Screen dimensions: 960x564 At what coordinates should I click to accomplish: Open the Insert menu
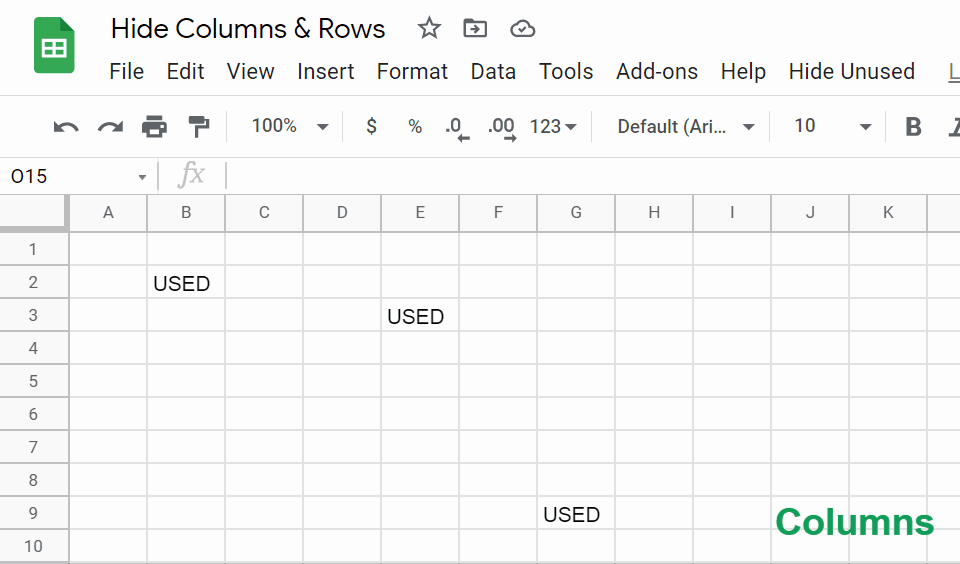tap(325, 72)
